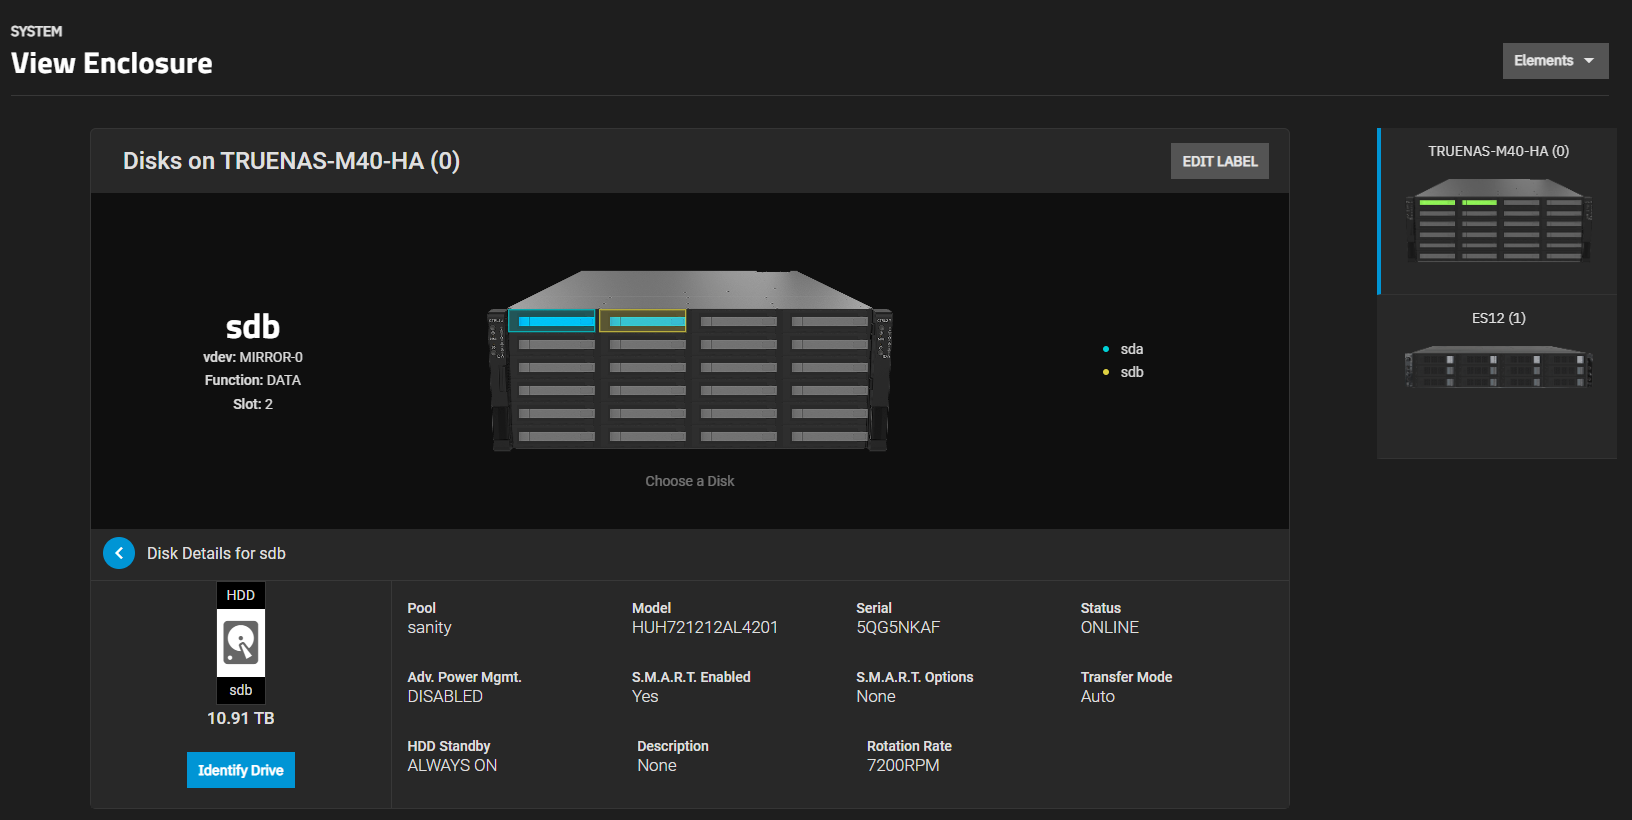The image size is (1632, 820).
Task: Click the large 'sdb' disk name heading
Action: [x=253, y=326]
